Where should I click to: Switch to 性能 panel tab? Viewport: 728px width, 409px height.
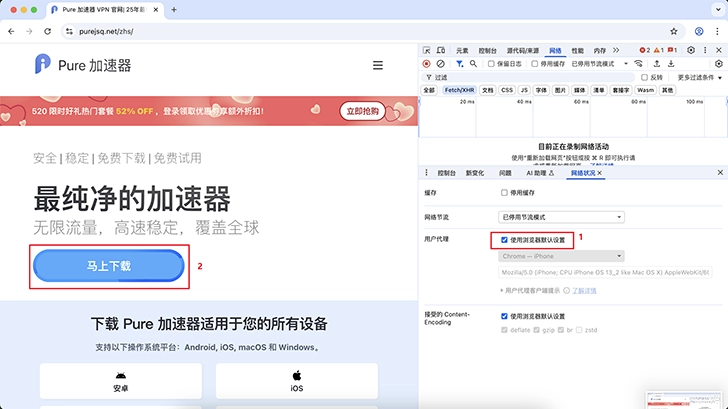tap(577, 51)
